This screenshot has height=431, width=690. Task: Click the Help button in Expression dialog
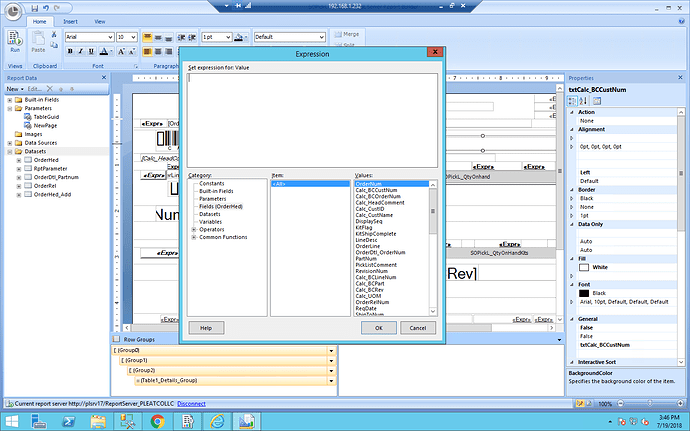click(206, 328)
